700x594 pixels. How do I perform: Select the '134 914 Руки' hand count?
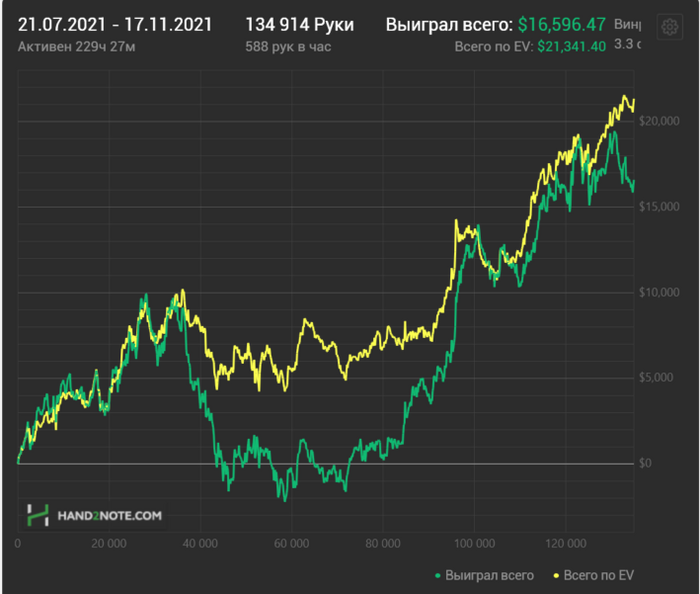tap(300, 25)
